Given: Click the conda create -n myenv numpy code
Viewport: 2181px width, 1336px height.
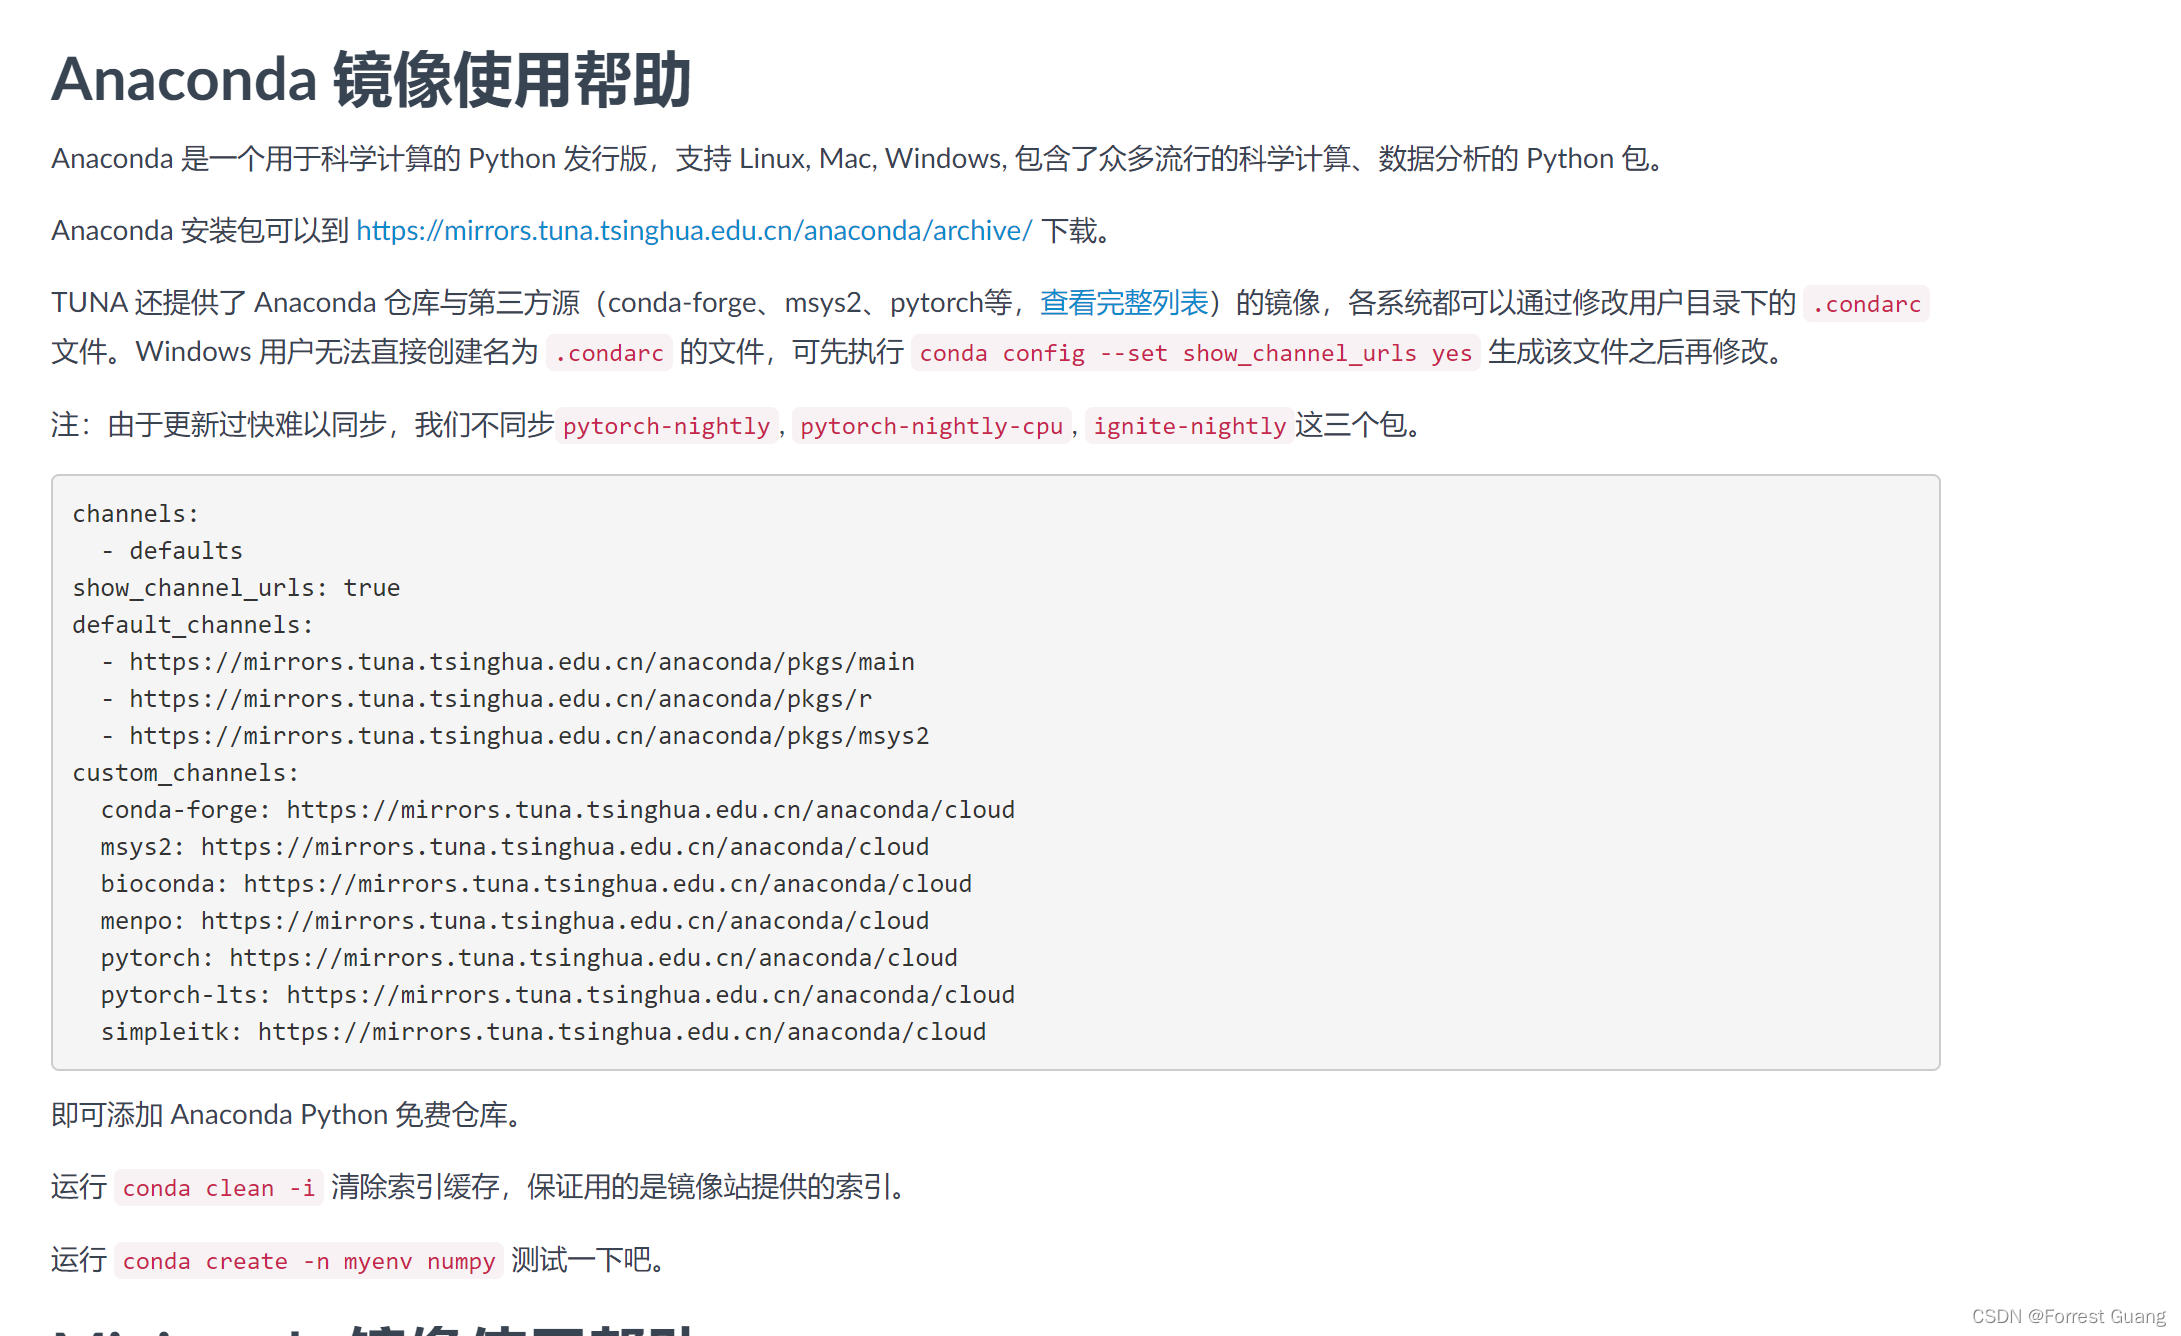Looking at the screenshot, I should coord(308,1261).
